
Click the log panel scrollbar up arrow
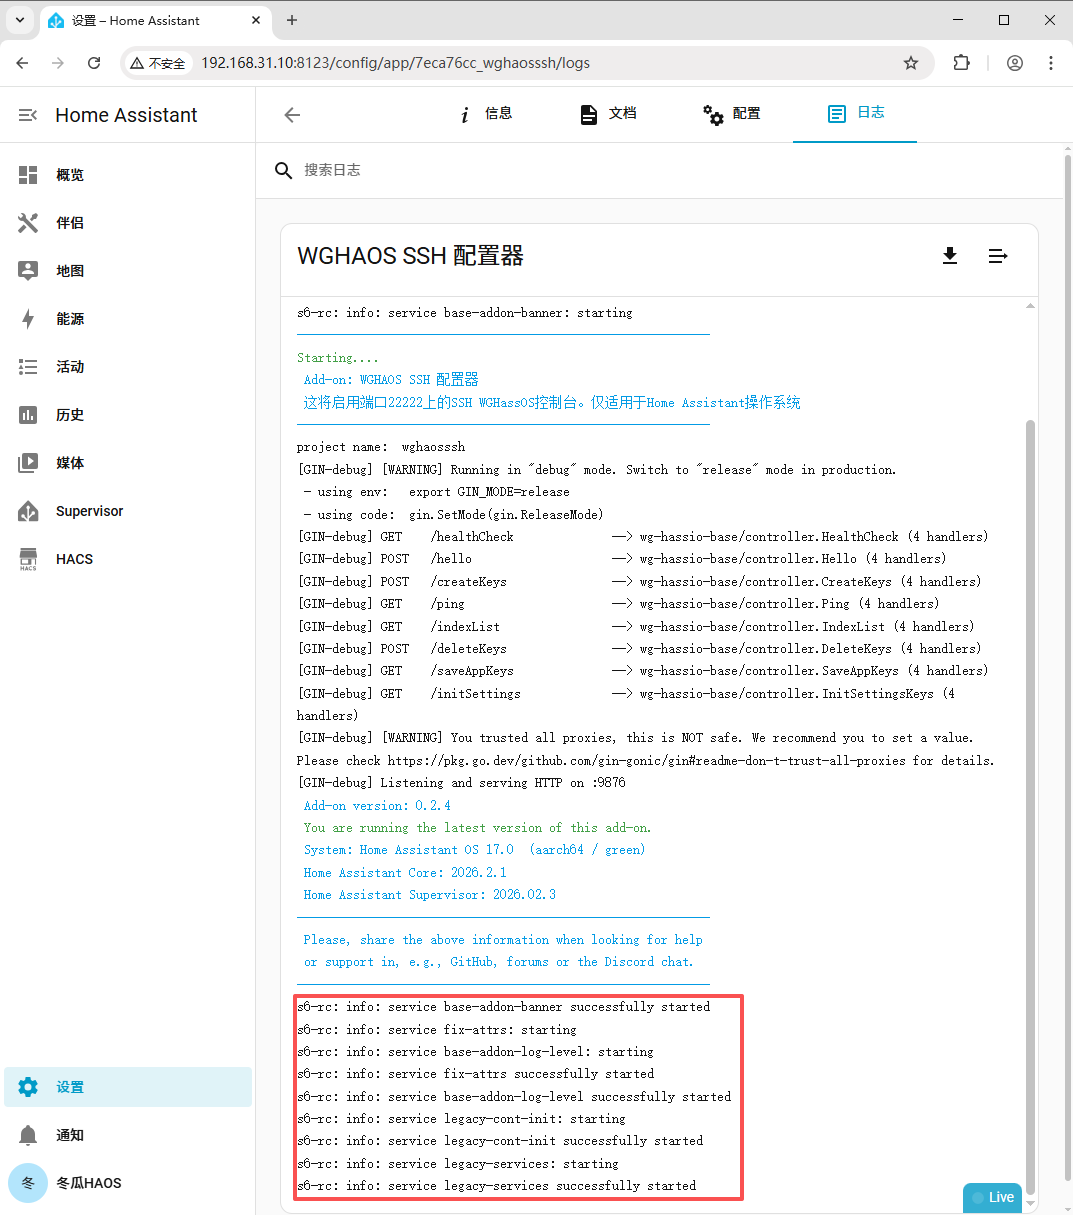pos(1030,306)
